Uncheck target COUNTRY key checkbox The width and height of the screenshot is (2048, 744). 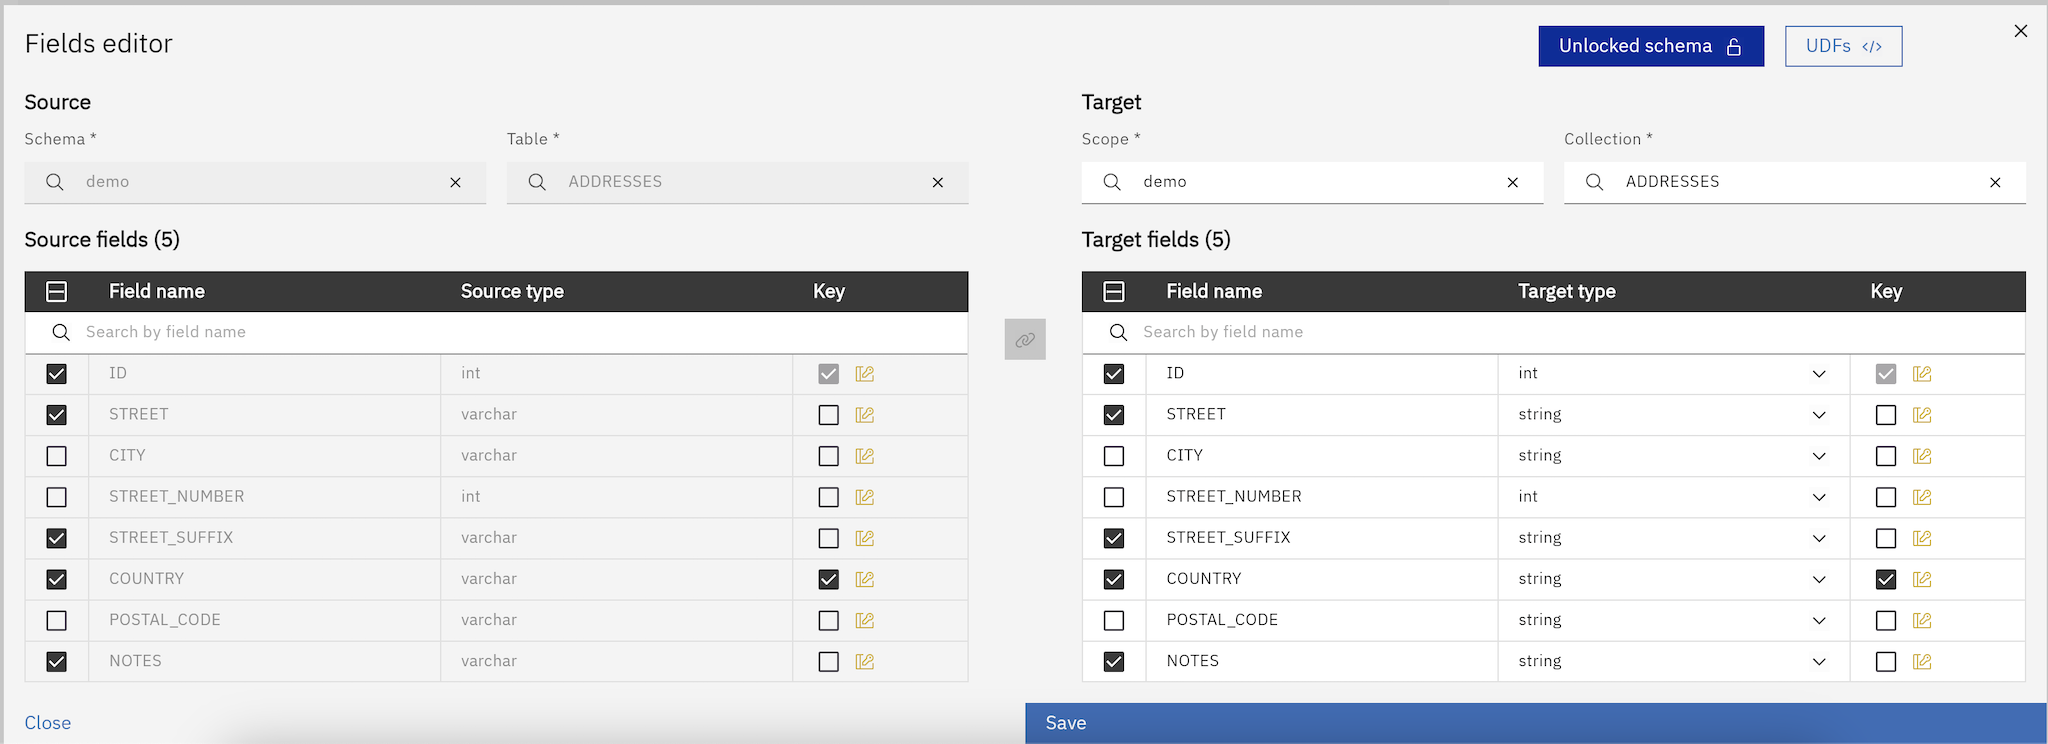(1886, 579)
